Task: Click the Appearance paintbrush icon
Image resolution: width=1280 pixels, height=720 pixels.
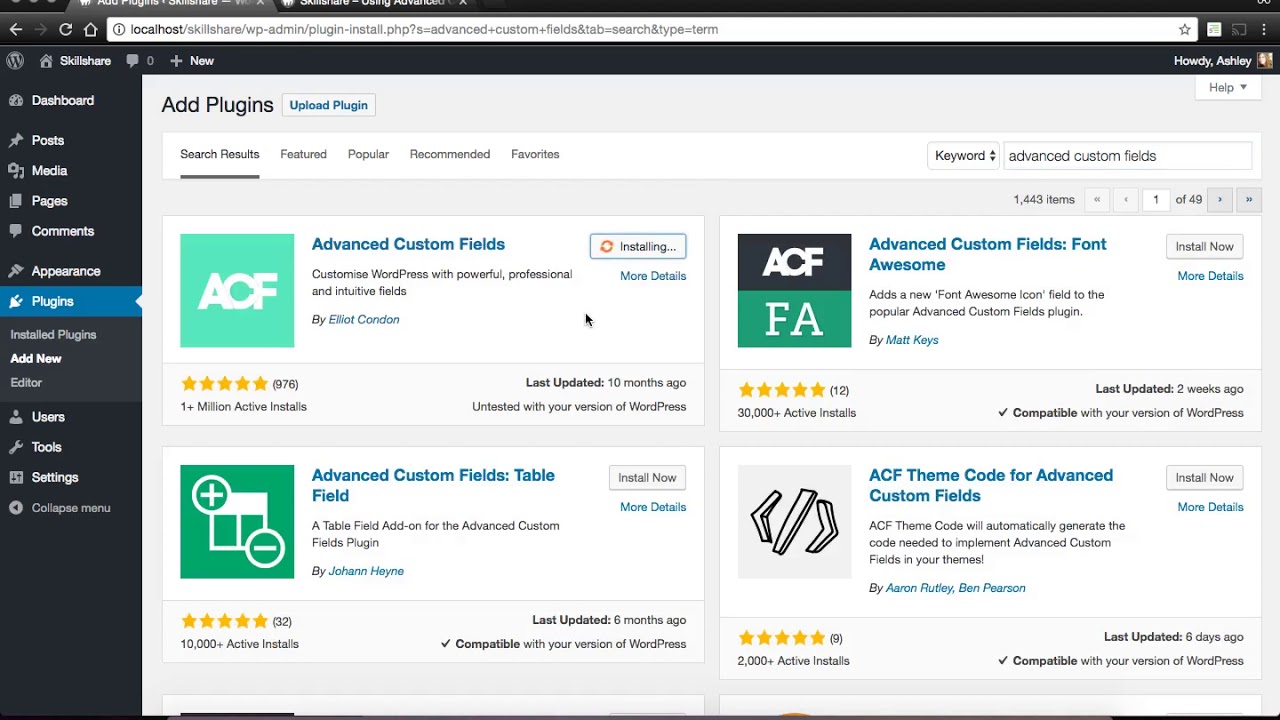Action: 16,271
